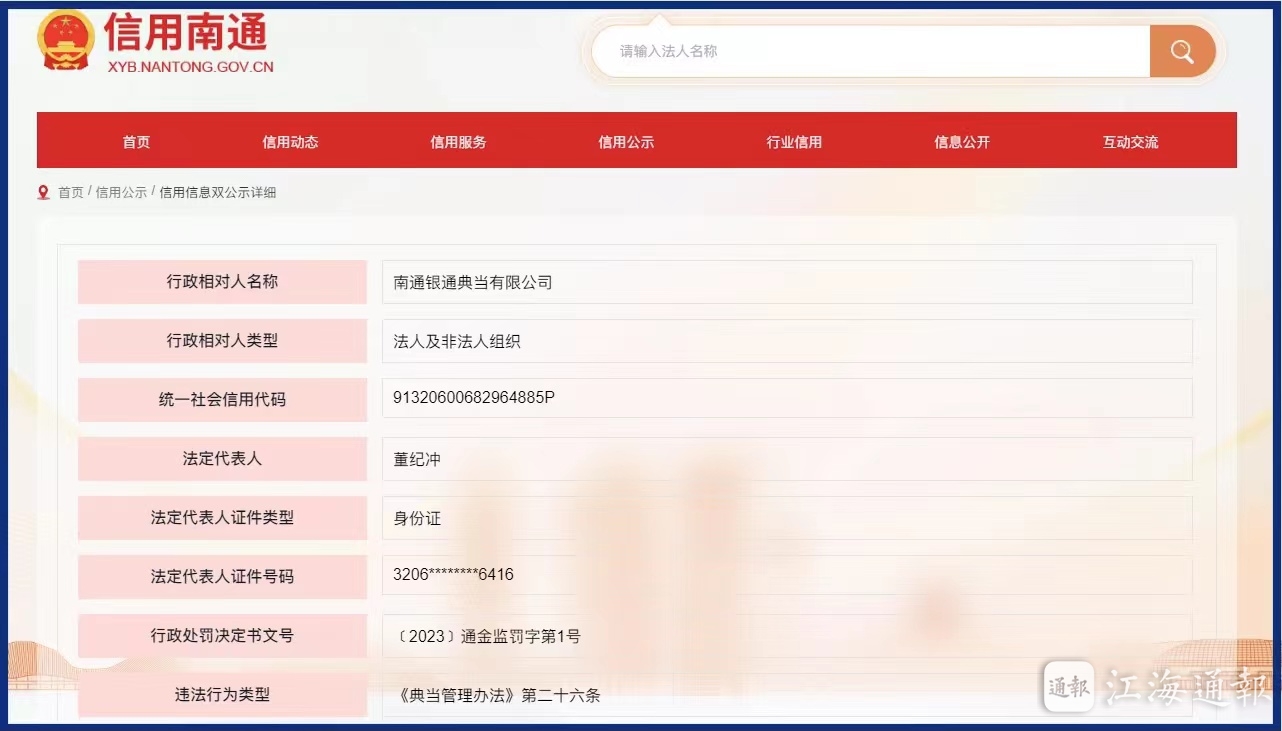Open the 信息公开 navigation tab
This screenshot has height=731, width=1282.
point(962,142)
